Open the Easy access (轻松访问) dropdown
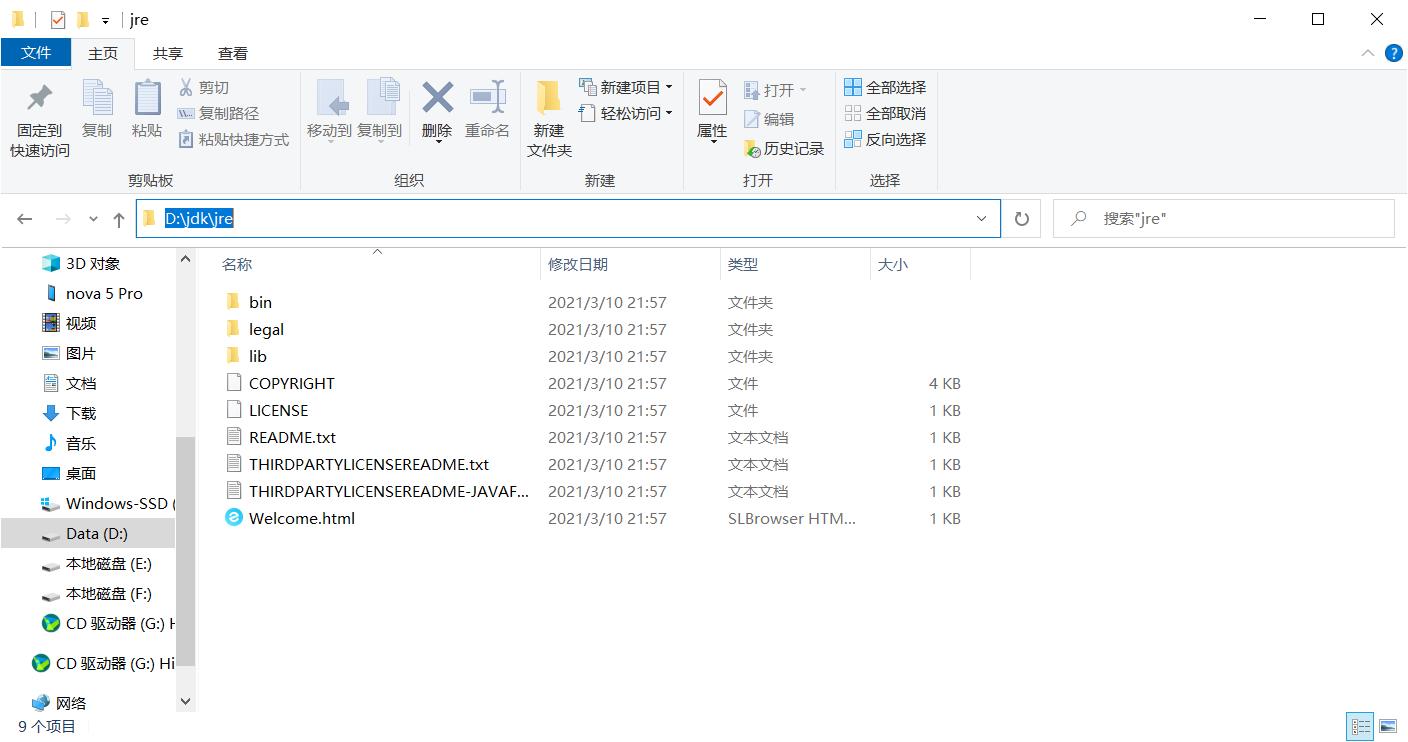 (x=625, y=114)
